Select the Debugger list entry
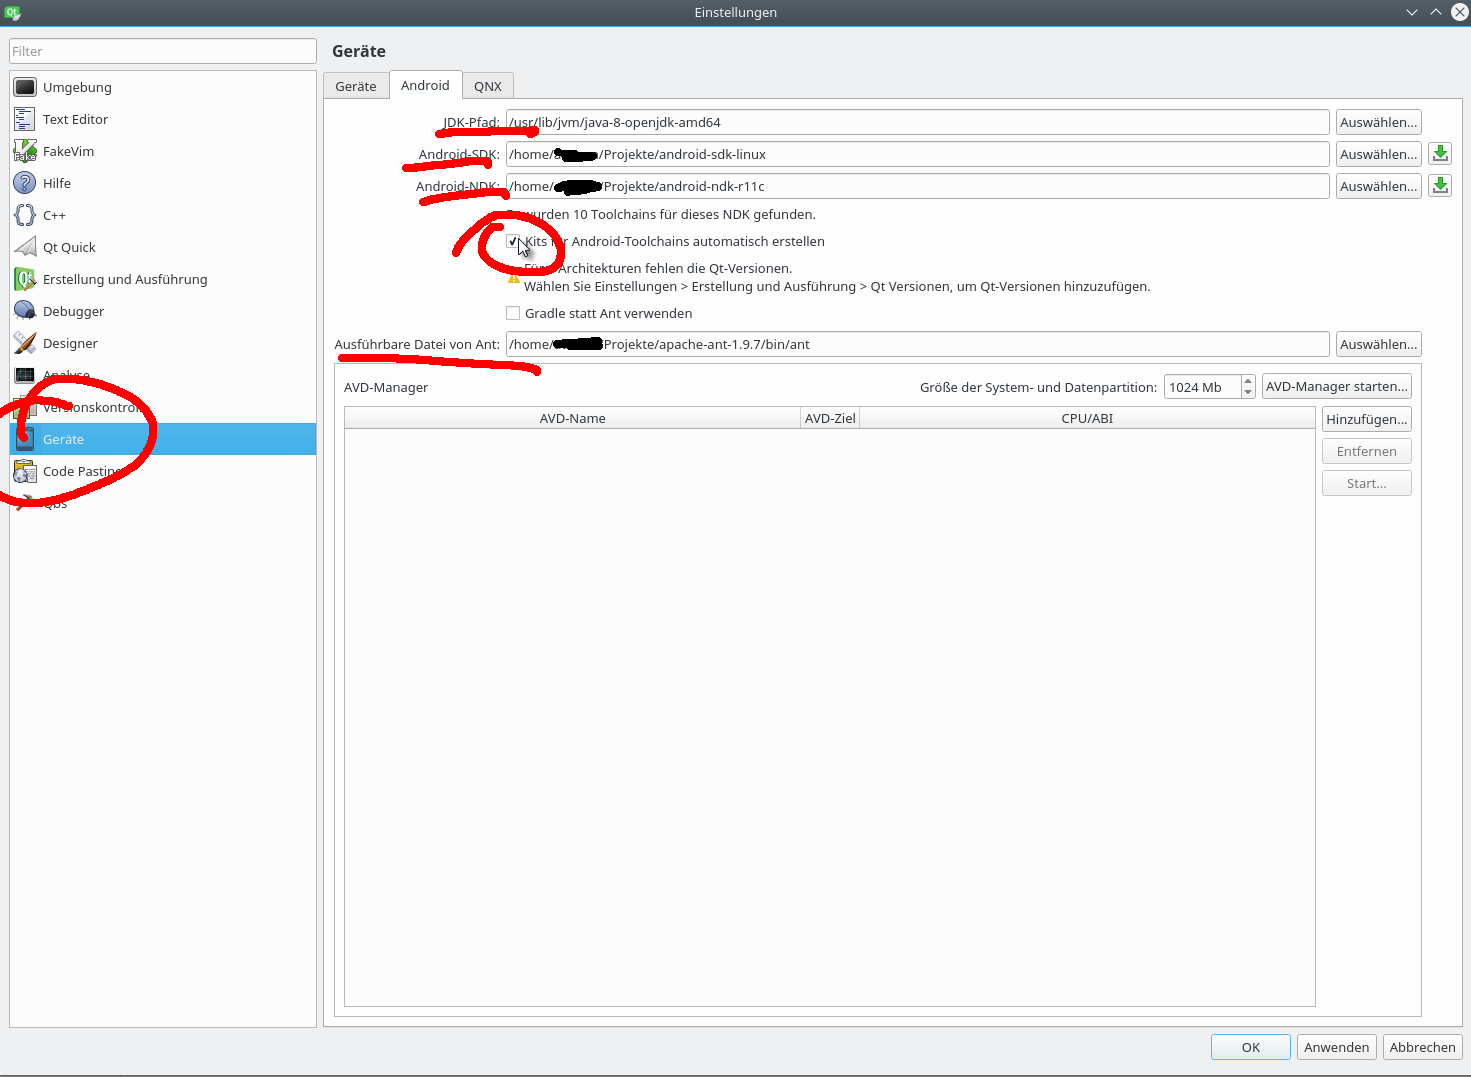 tap(163, 311)
